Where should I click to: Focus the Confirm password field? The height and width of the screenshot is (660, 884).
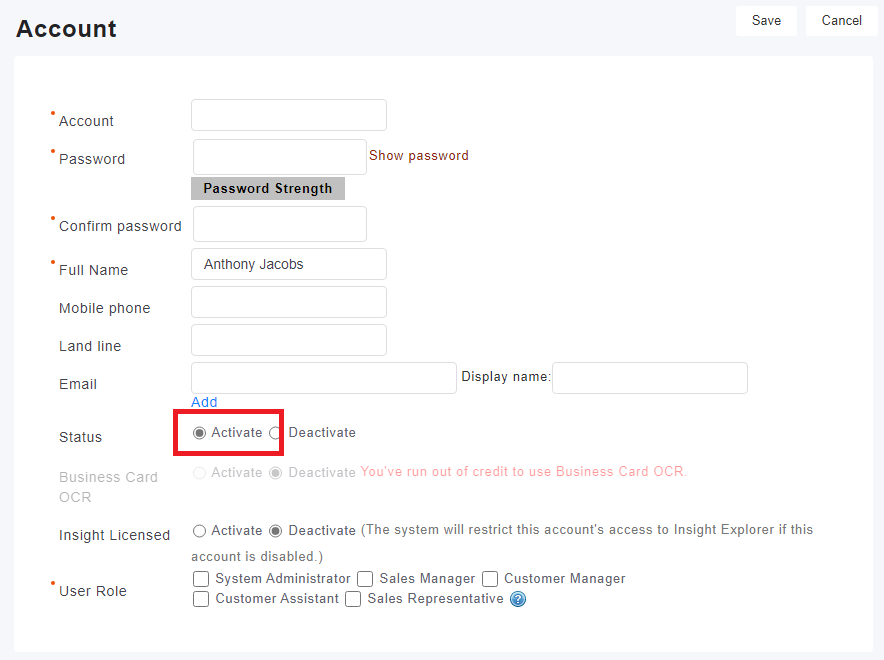coord(280,224)
